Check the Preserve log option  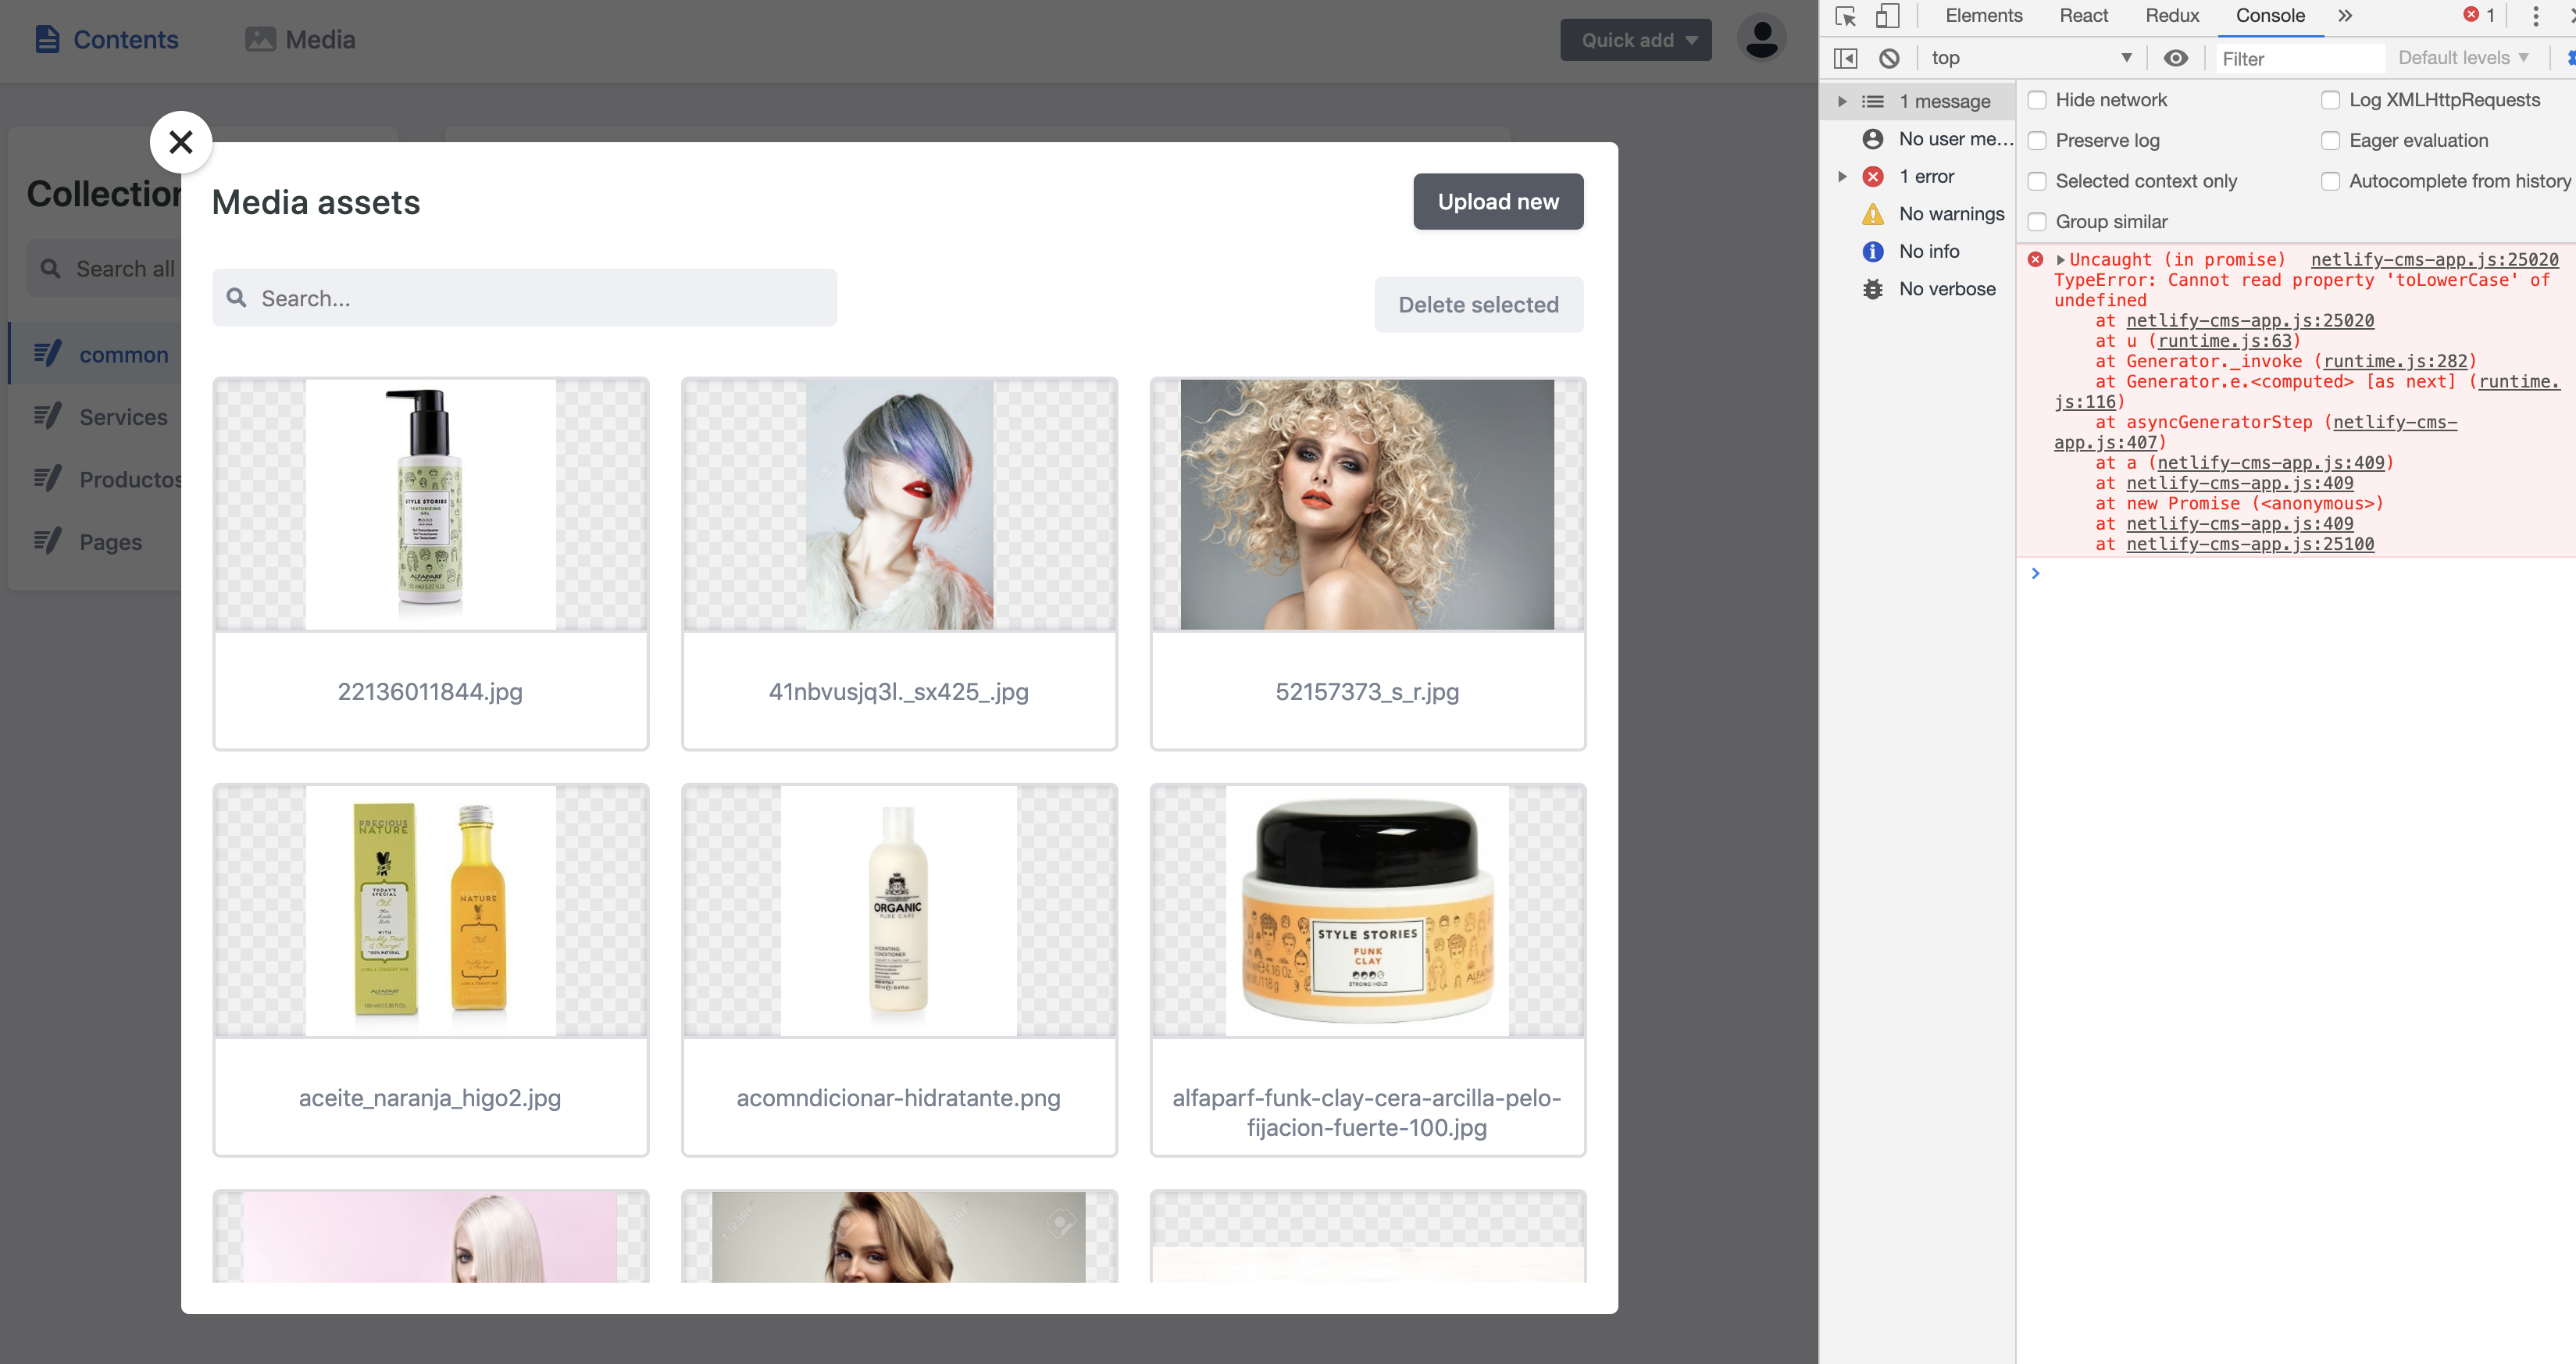(x=2037, y=140)
